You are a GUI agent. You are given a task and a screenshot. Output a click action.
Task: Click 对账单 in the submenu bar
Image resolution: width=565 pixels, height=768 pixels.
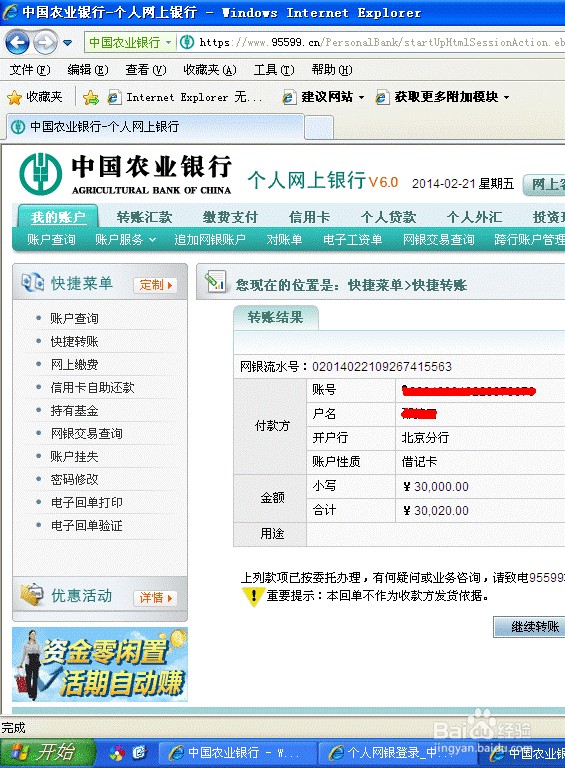coord(284,240)
